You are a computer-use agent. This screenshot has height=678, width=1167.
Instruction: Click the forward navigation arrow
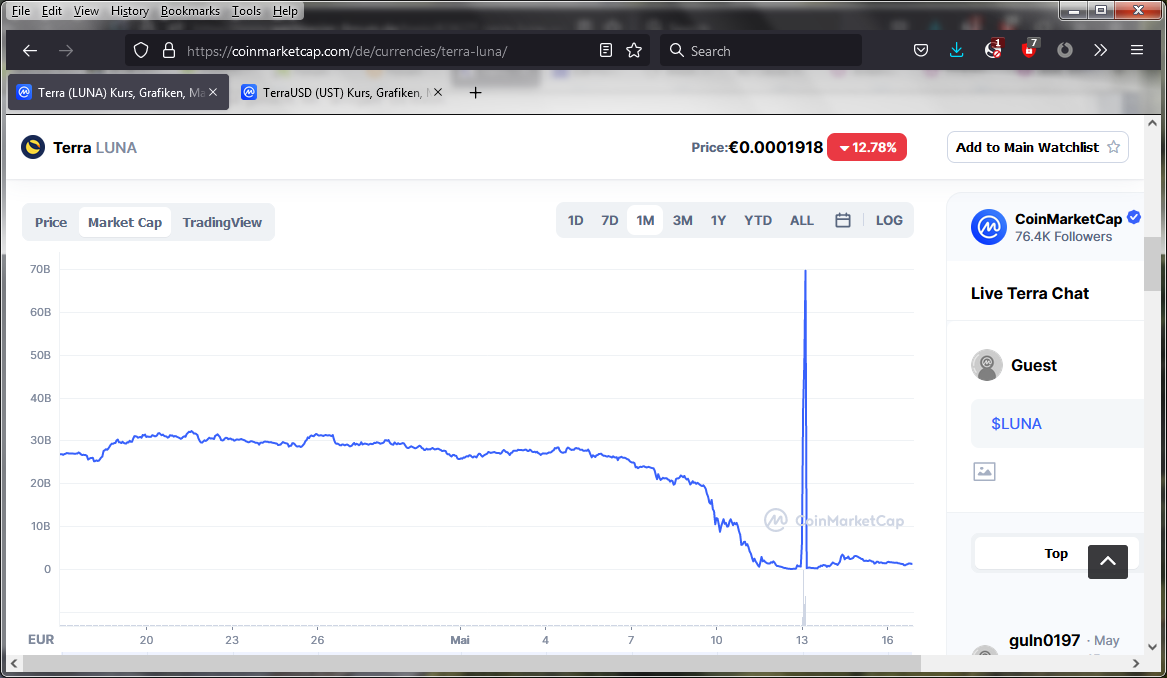[x=66, y=51]
